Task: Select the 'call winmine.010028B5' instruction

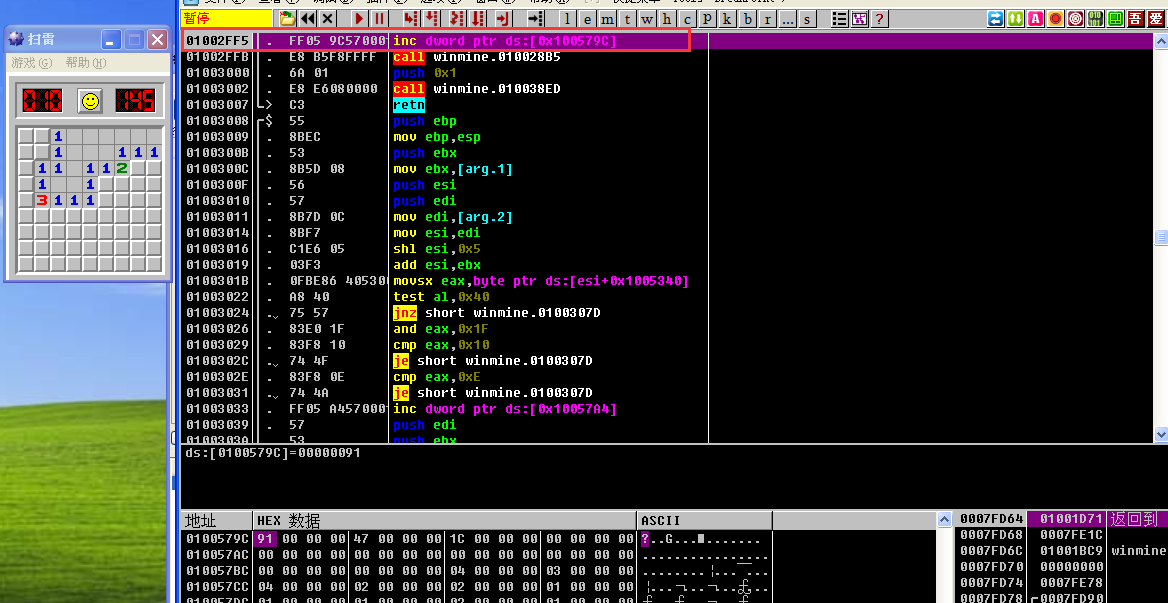Action: click(x=477, y=57)
